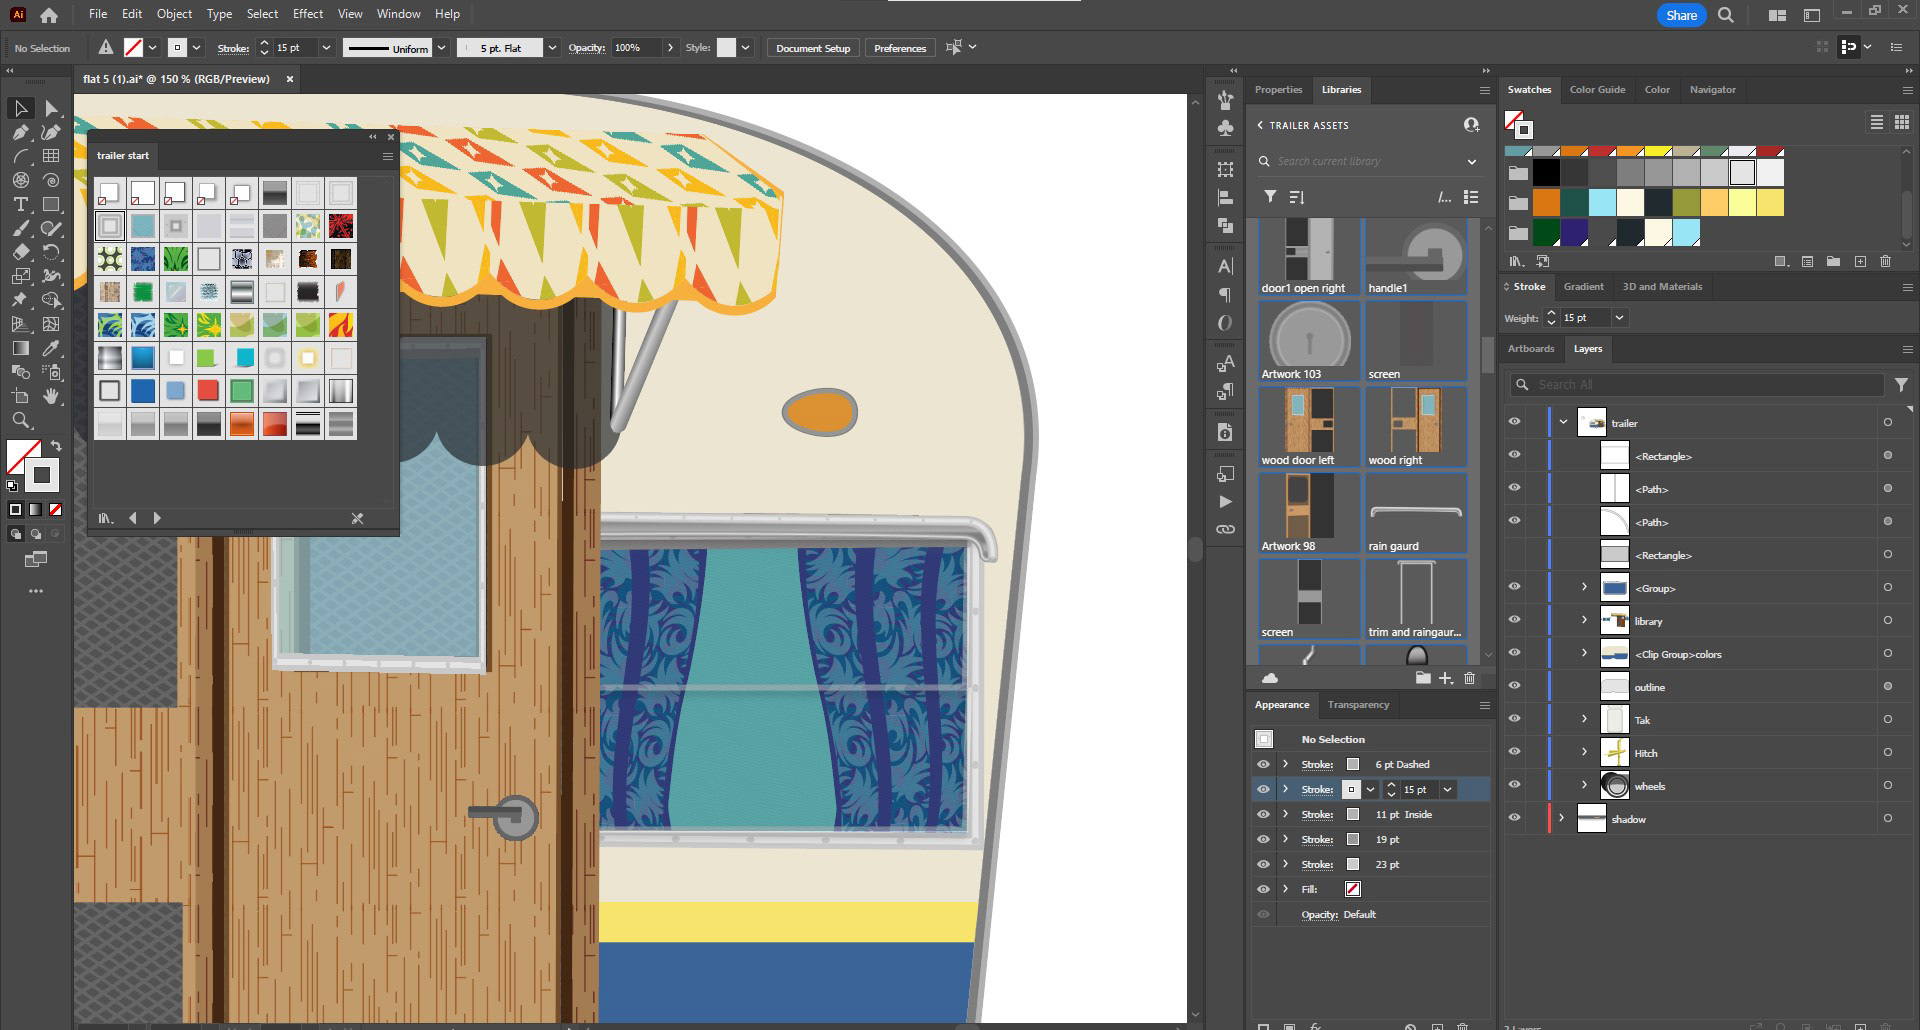Break link to graphic style icon
This screenshot has height=1030, width=1920.
(x=357, y=518)
